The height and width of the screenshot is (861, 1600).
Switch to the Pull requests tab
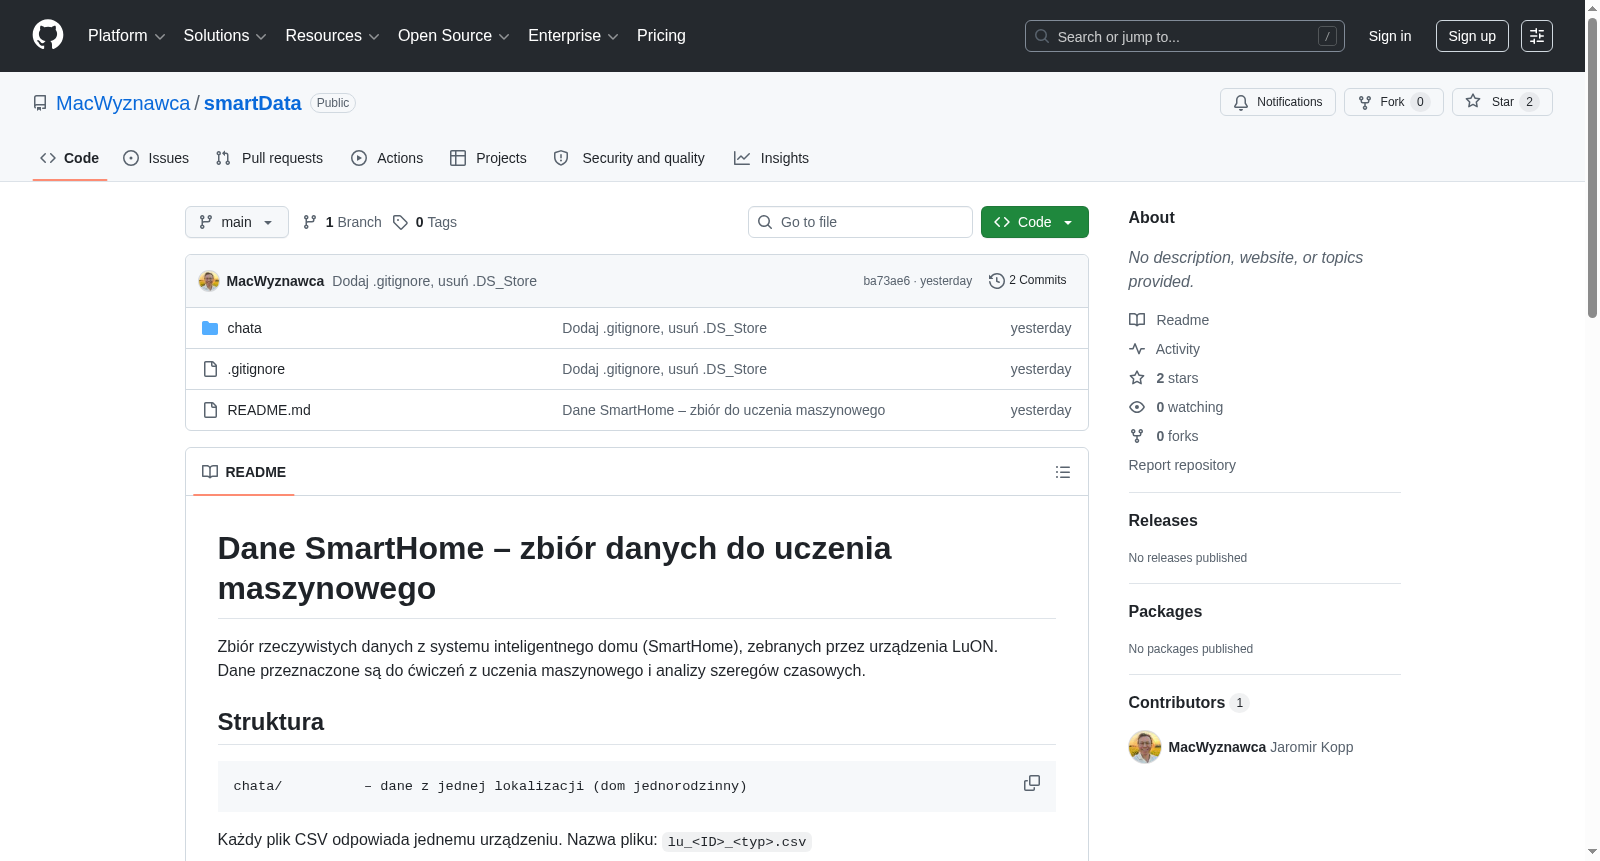[269, 158]
